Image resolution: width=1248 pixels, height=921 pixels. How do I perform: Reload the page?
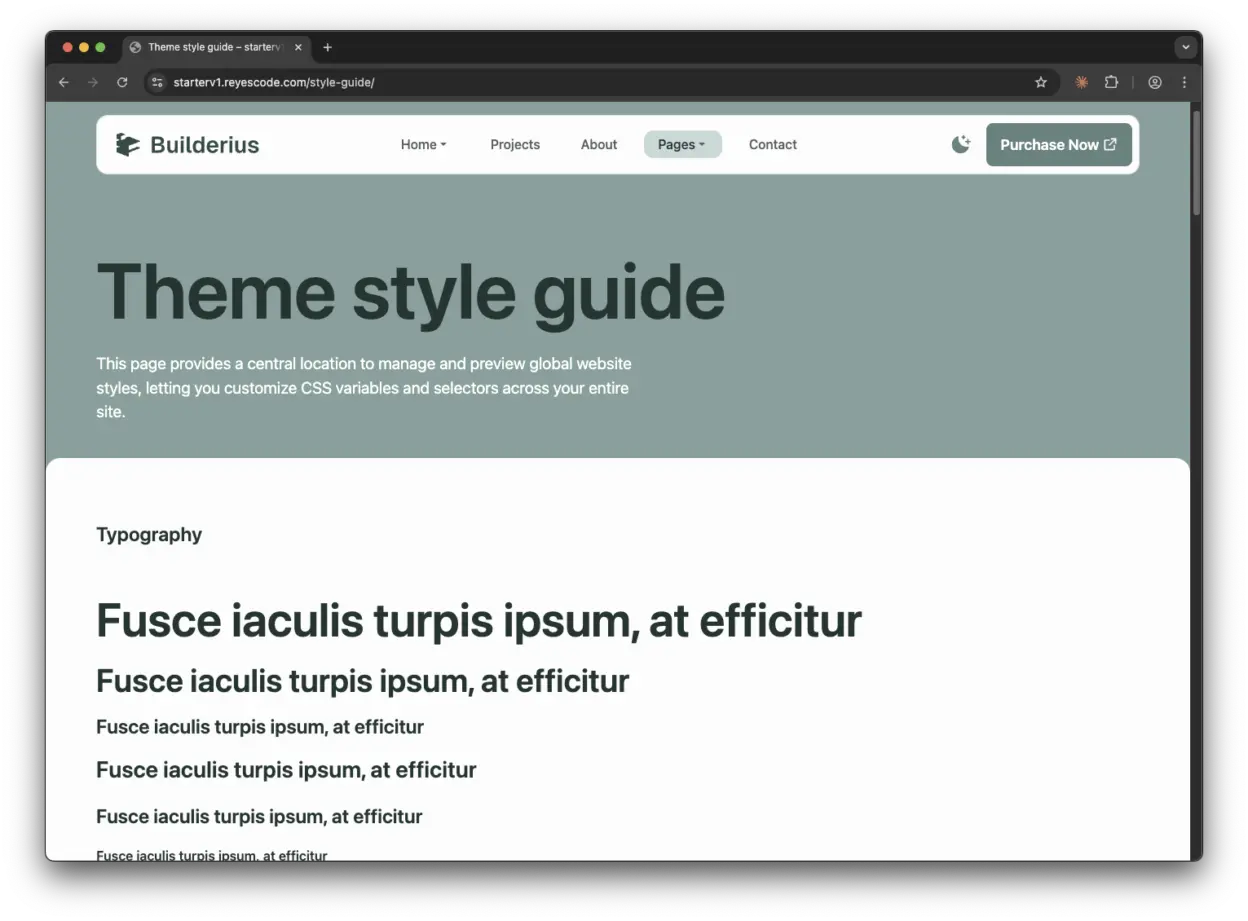[x=122, y=83]
